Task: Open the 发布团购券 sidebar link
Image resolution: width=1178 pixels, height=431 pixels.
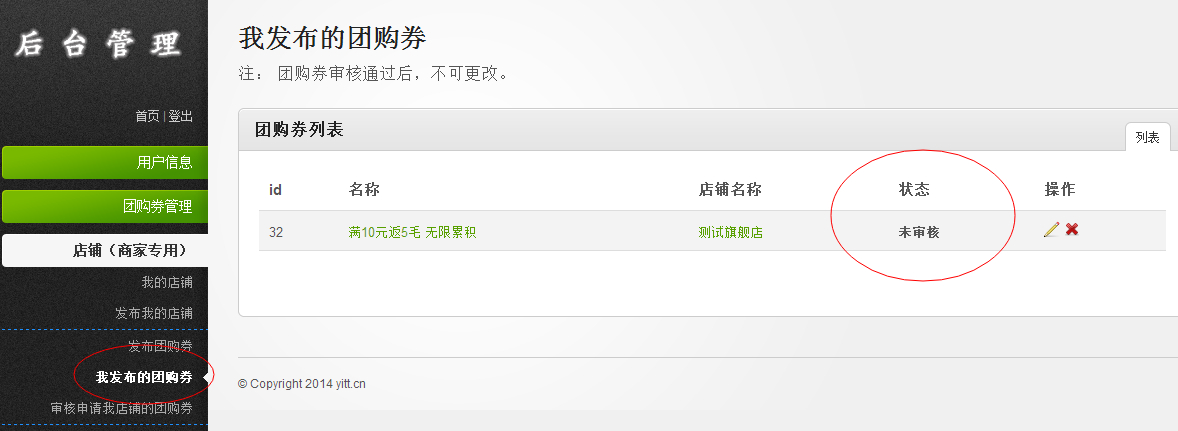Action: [x=160, y=346]
